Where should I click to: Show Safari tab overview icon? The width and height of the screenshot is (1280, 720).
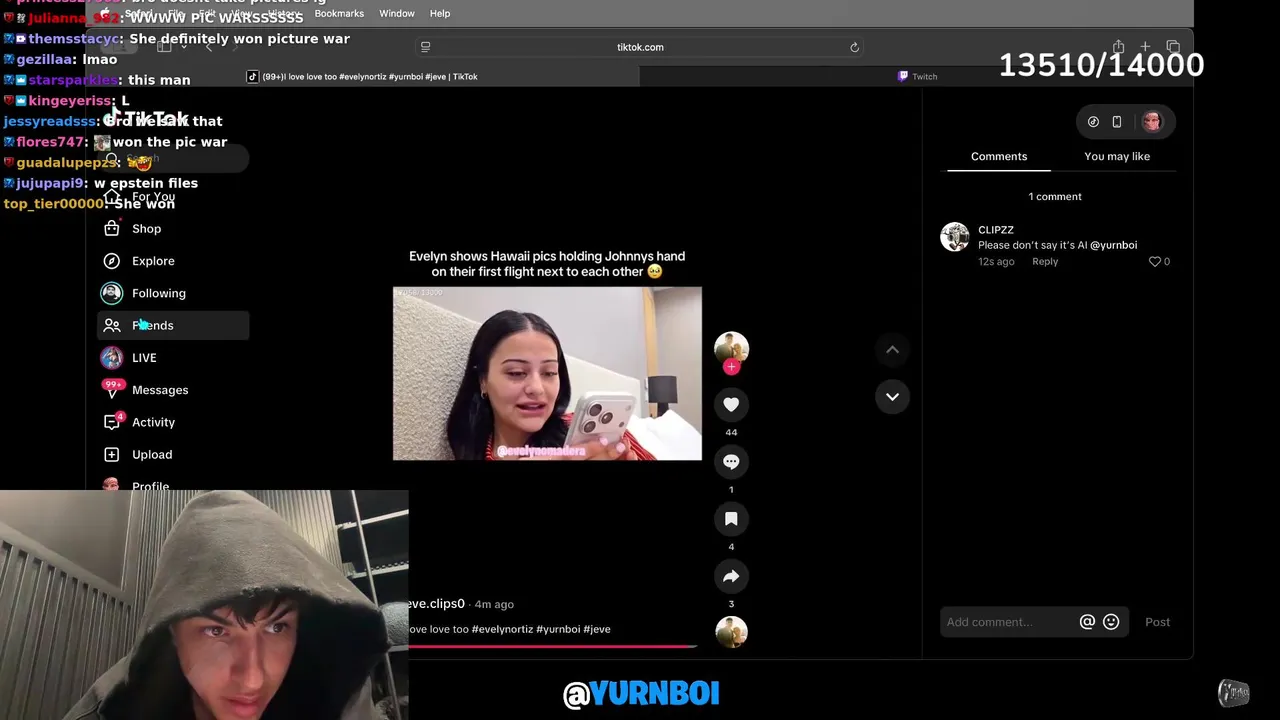[1173, 47]
